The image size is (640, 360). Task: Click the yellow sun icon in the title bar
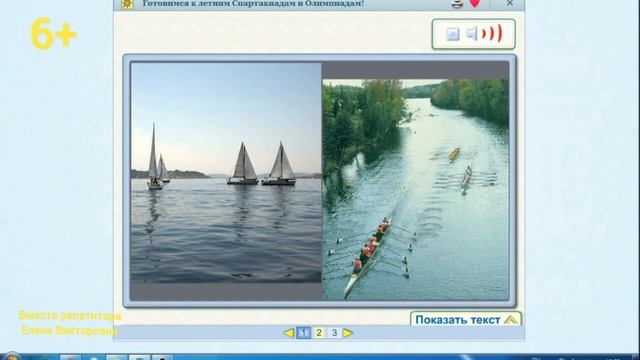pyautogui.click(x=127, y=4)
